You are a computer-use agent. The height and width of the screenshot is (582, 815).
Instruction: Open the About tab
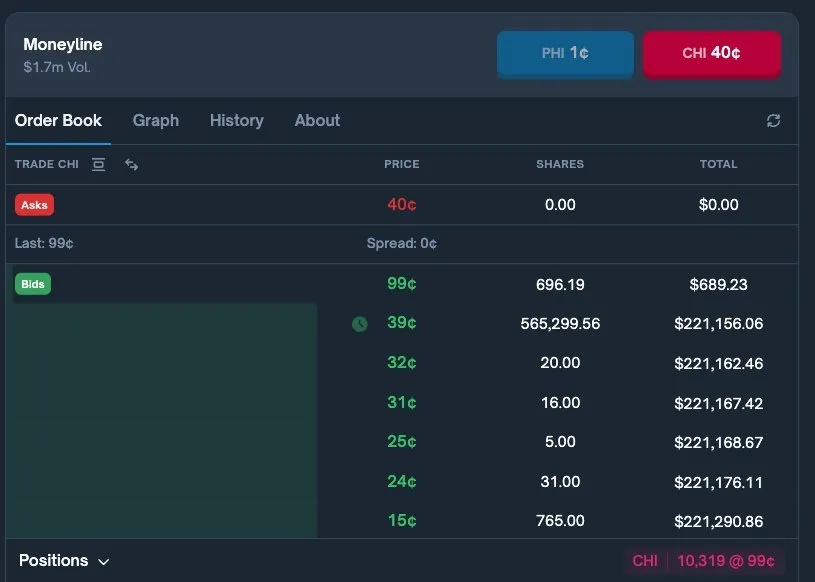pos(317,121)
